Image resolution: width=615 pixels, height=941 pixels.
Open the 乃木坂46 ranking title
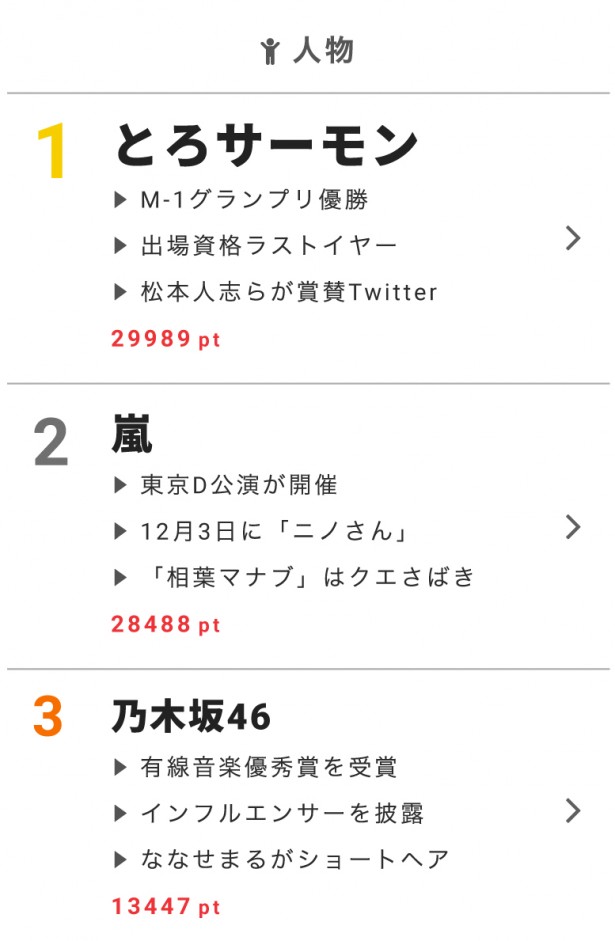[192, 717]
